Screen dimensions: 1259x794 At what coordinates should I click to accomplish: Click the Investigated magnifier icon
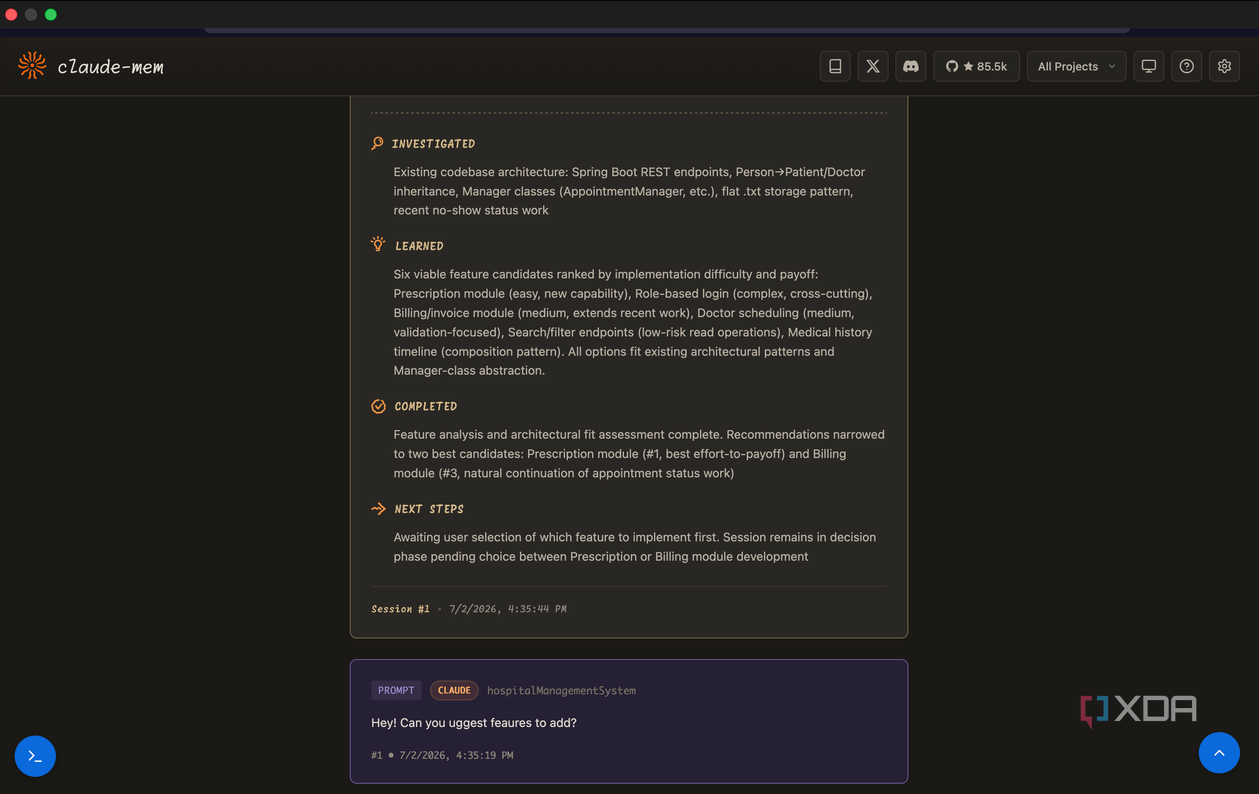[x=377, y=143]
